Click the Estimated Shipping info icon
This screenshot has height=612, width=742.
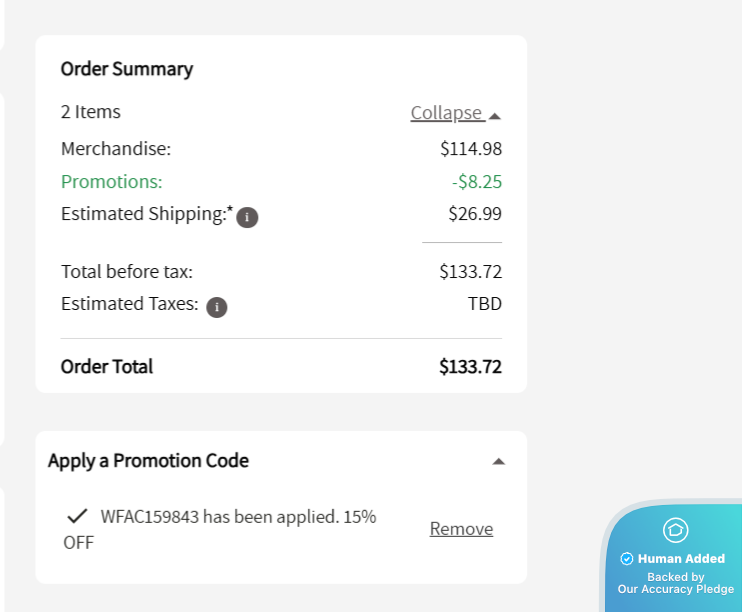247,218
